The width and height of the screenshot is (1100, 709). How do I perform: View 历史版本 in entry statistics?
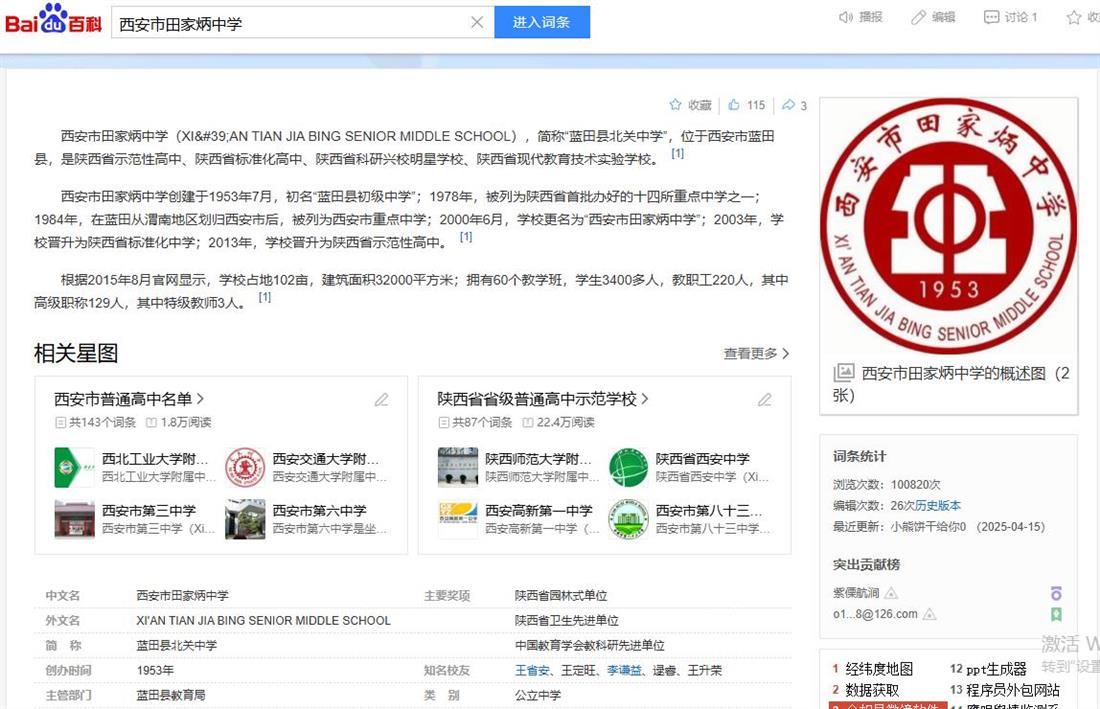938,506
